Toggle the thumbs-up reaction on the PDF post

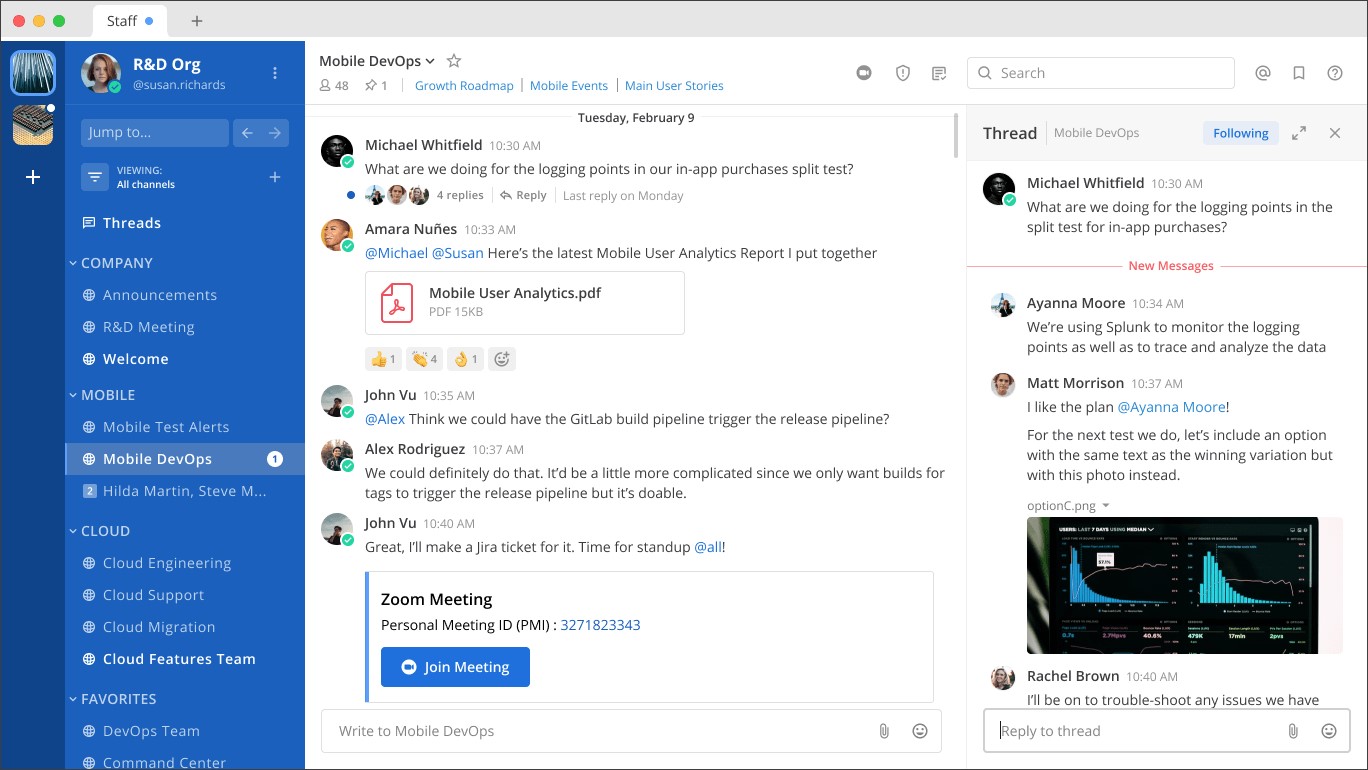coord(384,358)
